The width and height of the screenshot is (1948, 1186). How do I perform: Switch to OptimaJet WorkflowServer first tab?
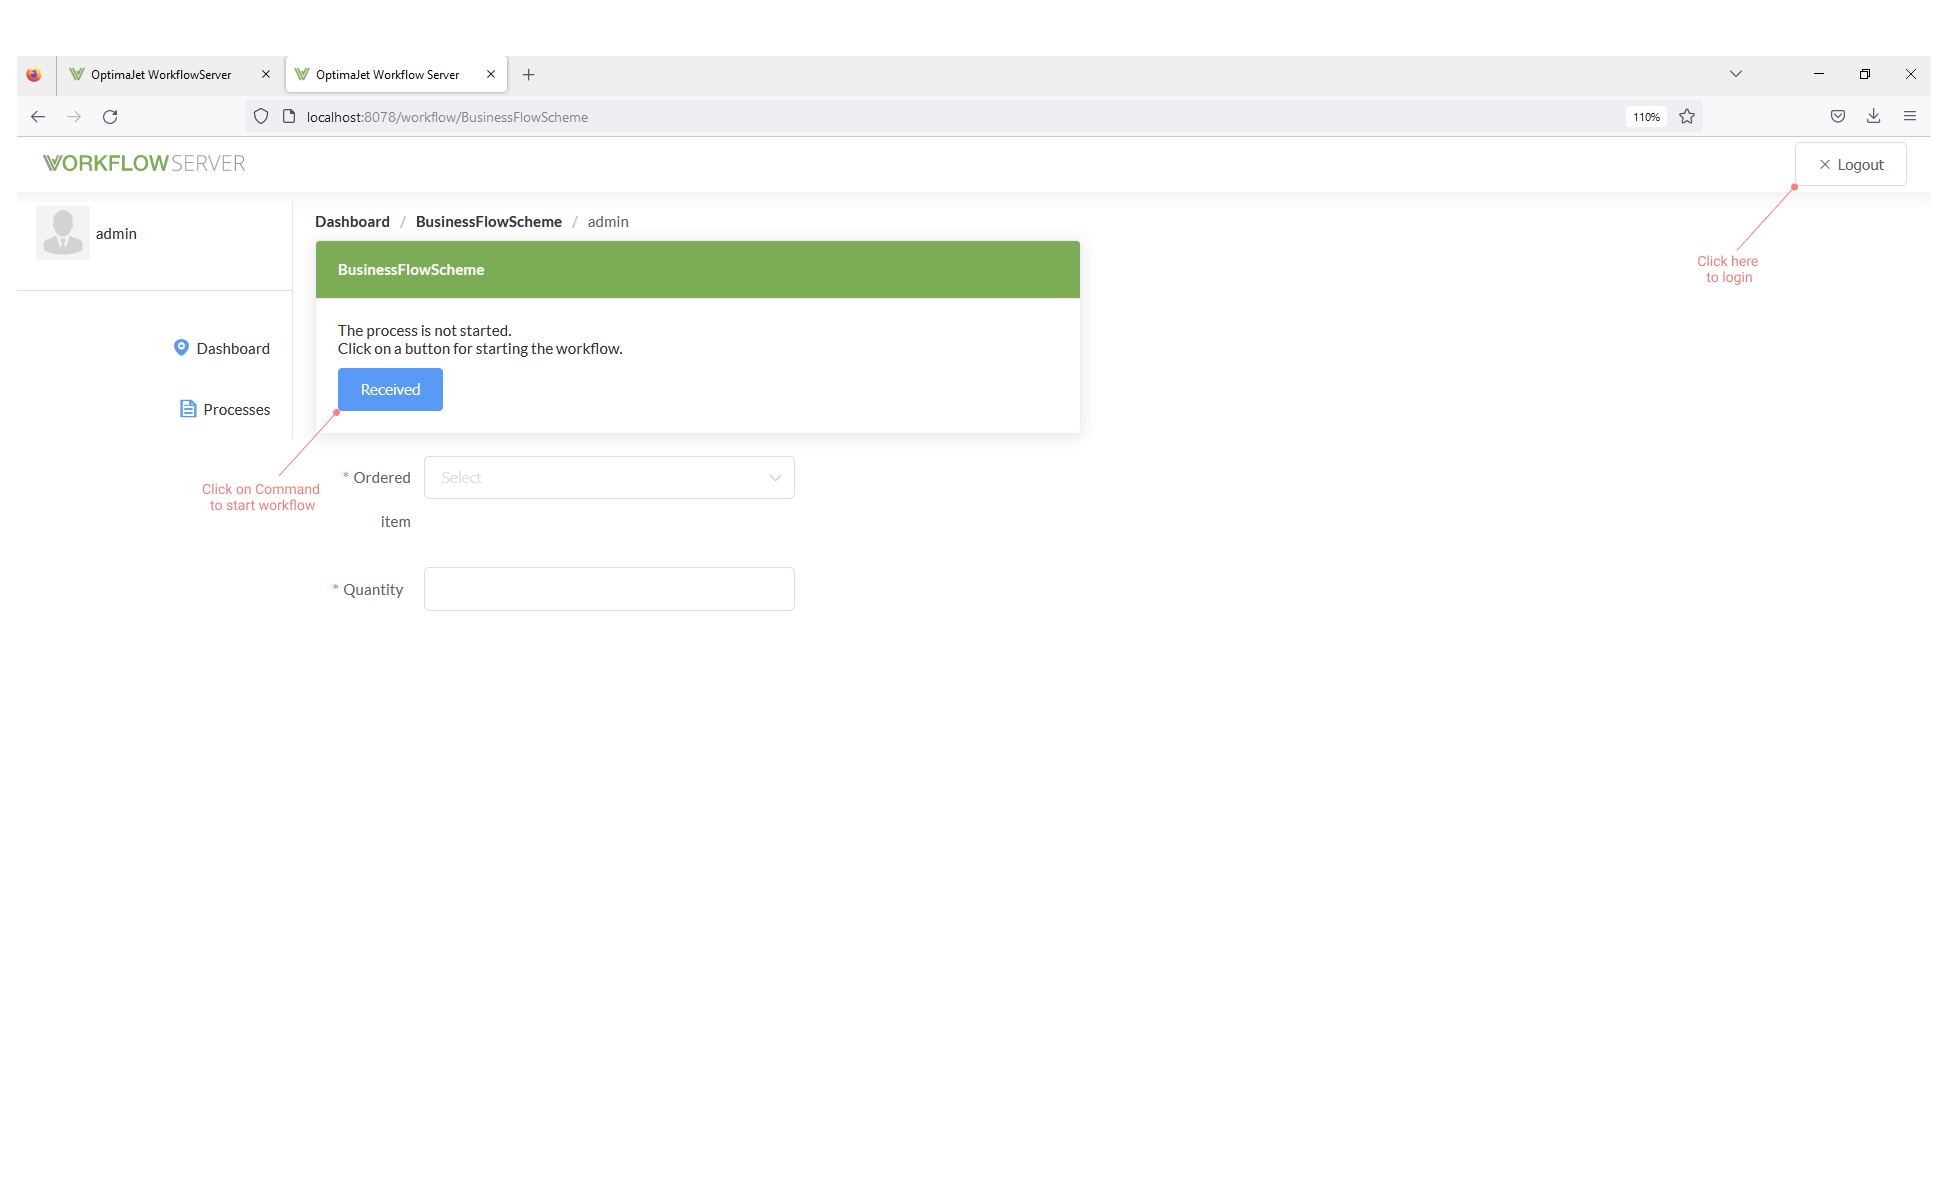tap(160, 74)
